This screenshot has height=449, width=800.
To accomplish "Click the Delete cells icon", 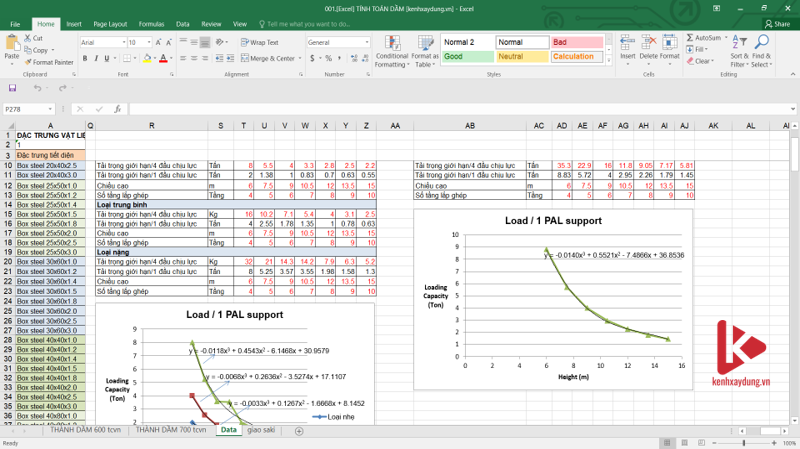I will point(649,43).
